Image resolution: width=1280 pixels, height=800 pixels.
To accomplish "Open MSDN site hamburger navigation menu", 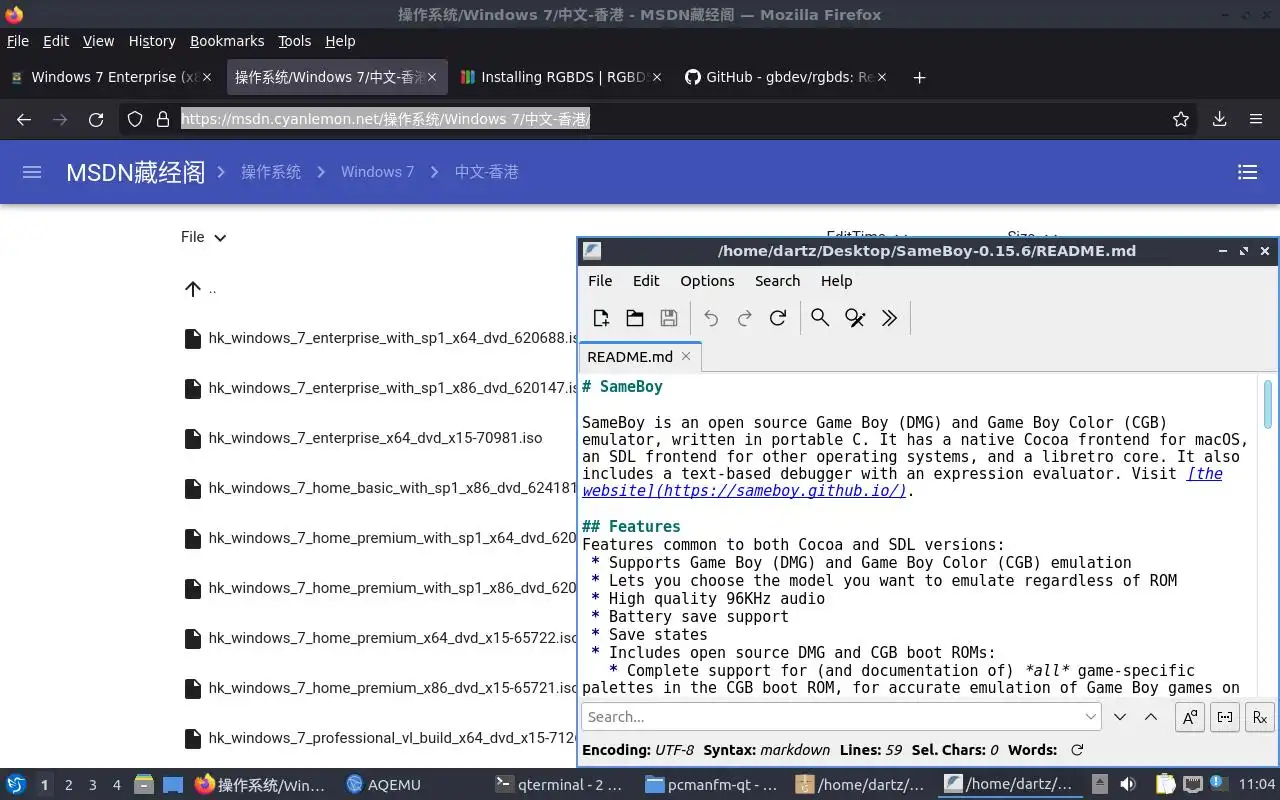I will (x=32, y=172).
